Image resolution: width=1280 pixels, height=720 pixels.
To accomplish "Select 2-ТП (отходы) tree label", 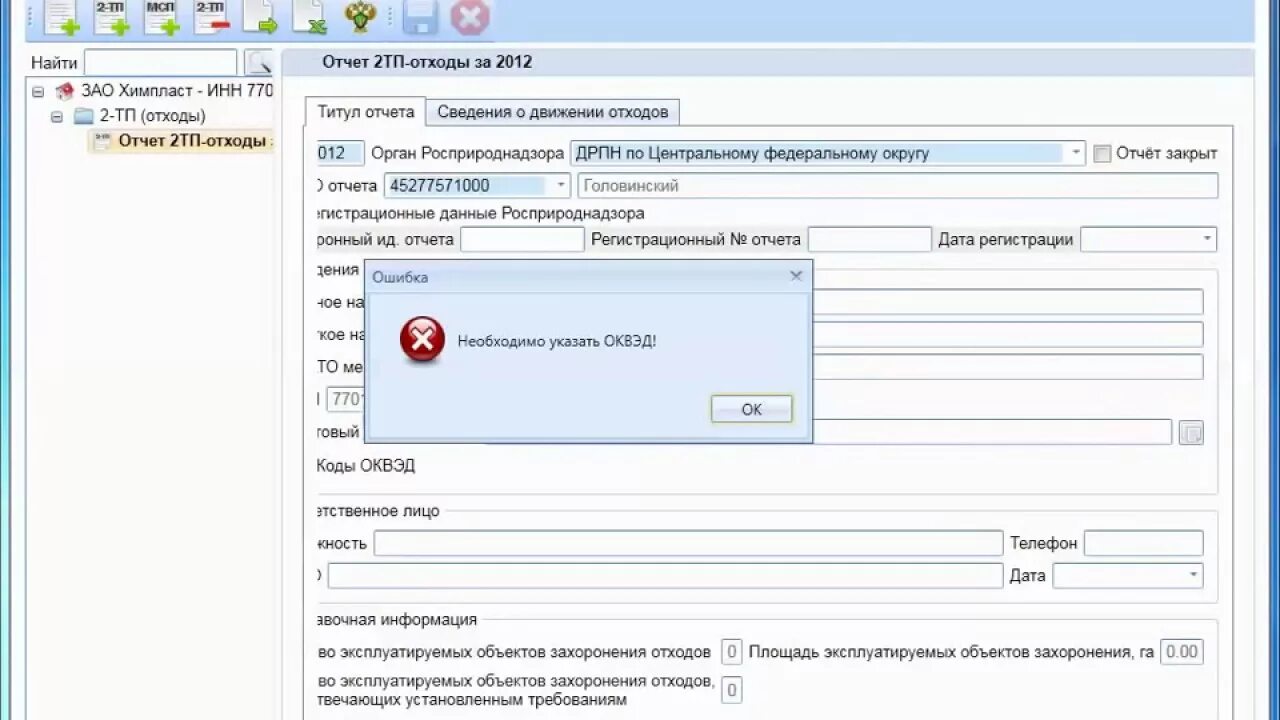I will coord(153,116).
